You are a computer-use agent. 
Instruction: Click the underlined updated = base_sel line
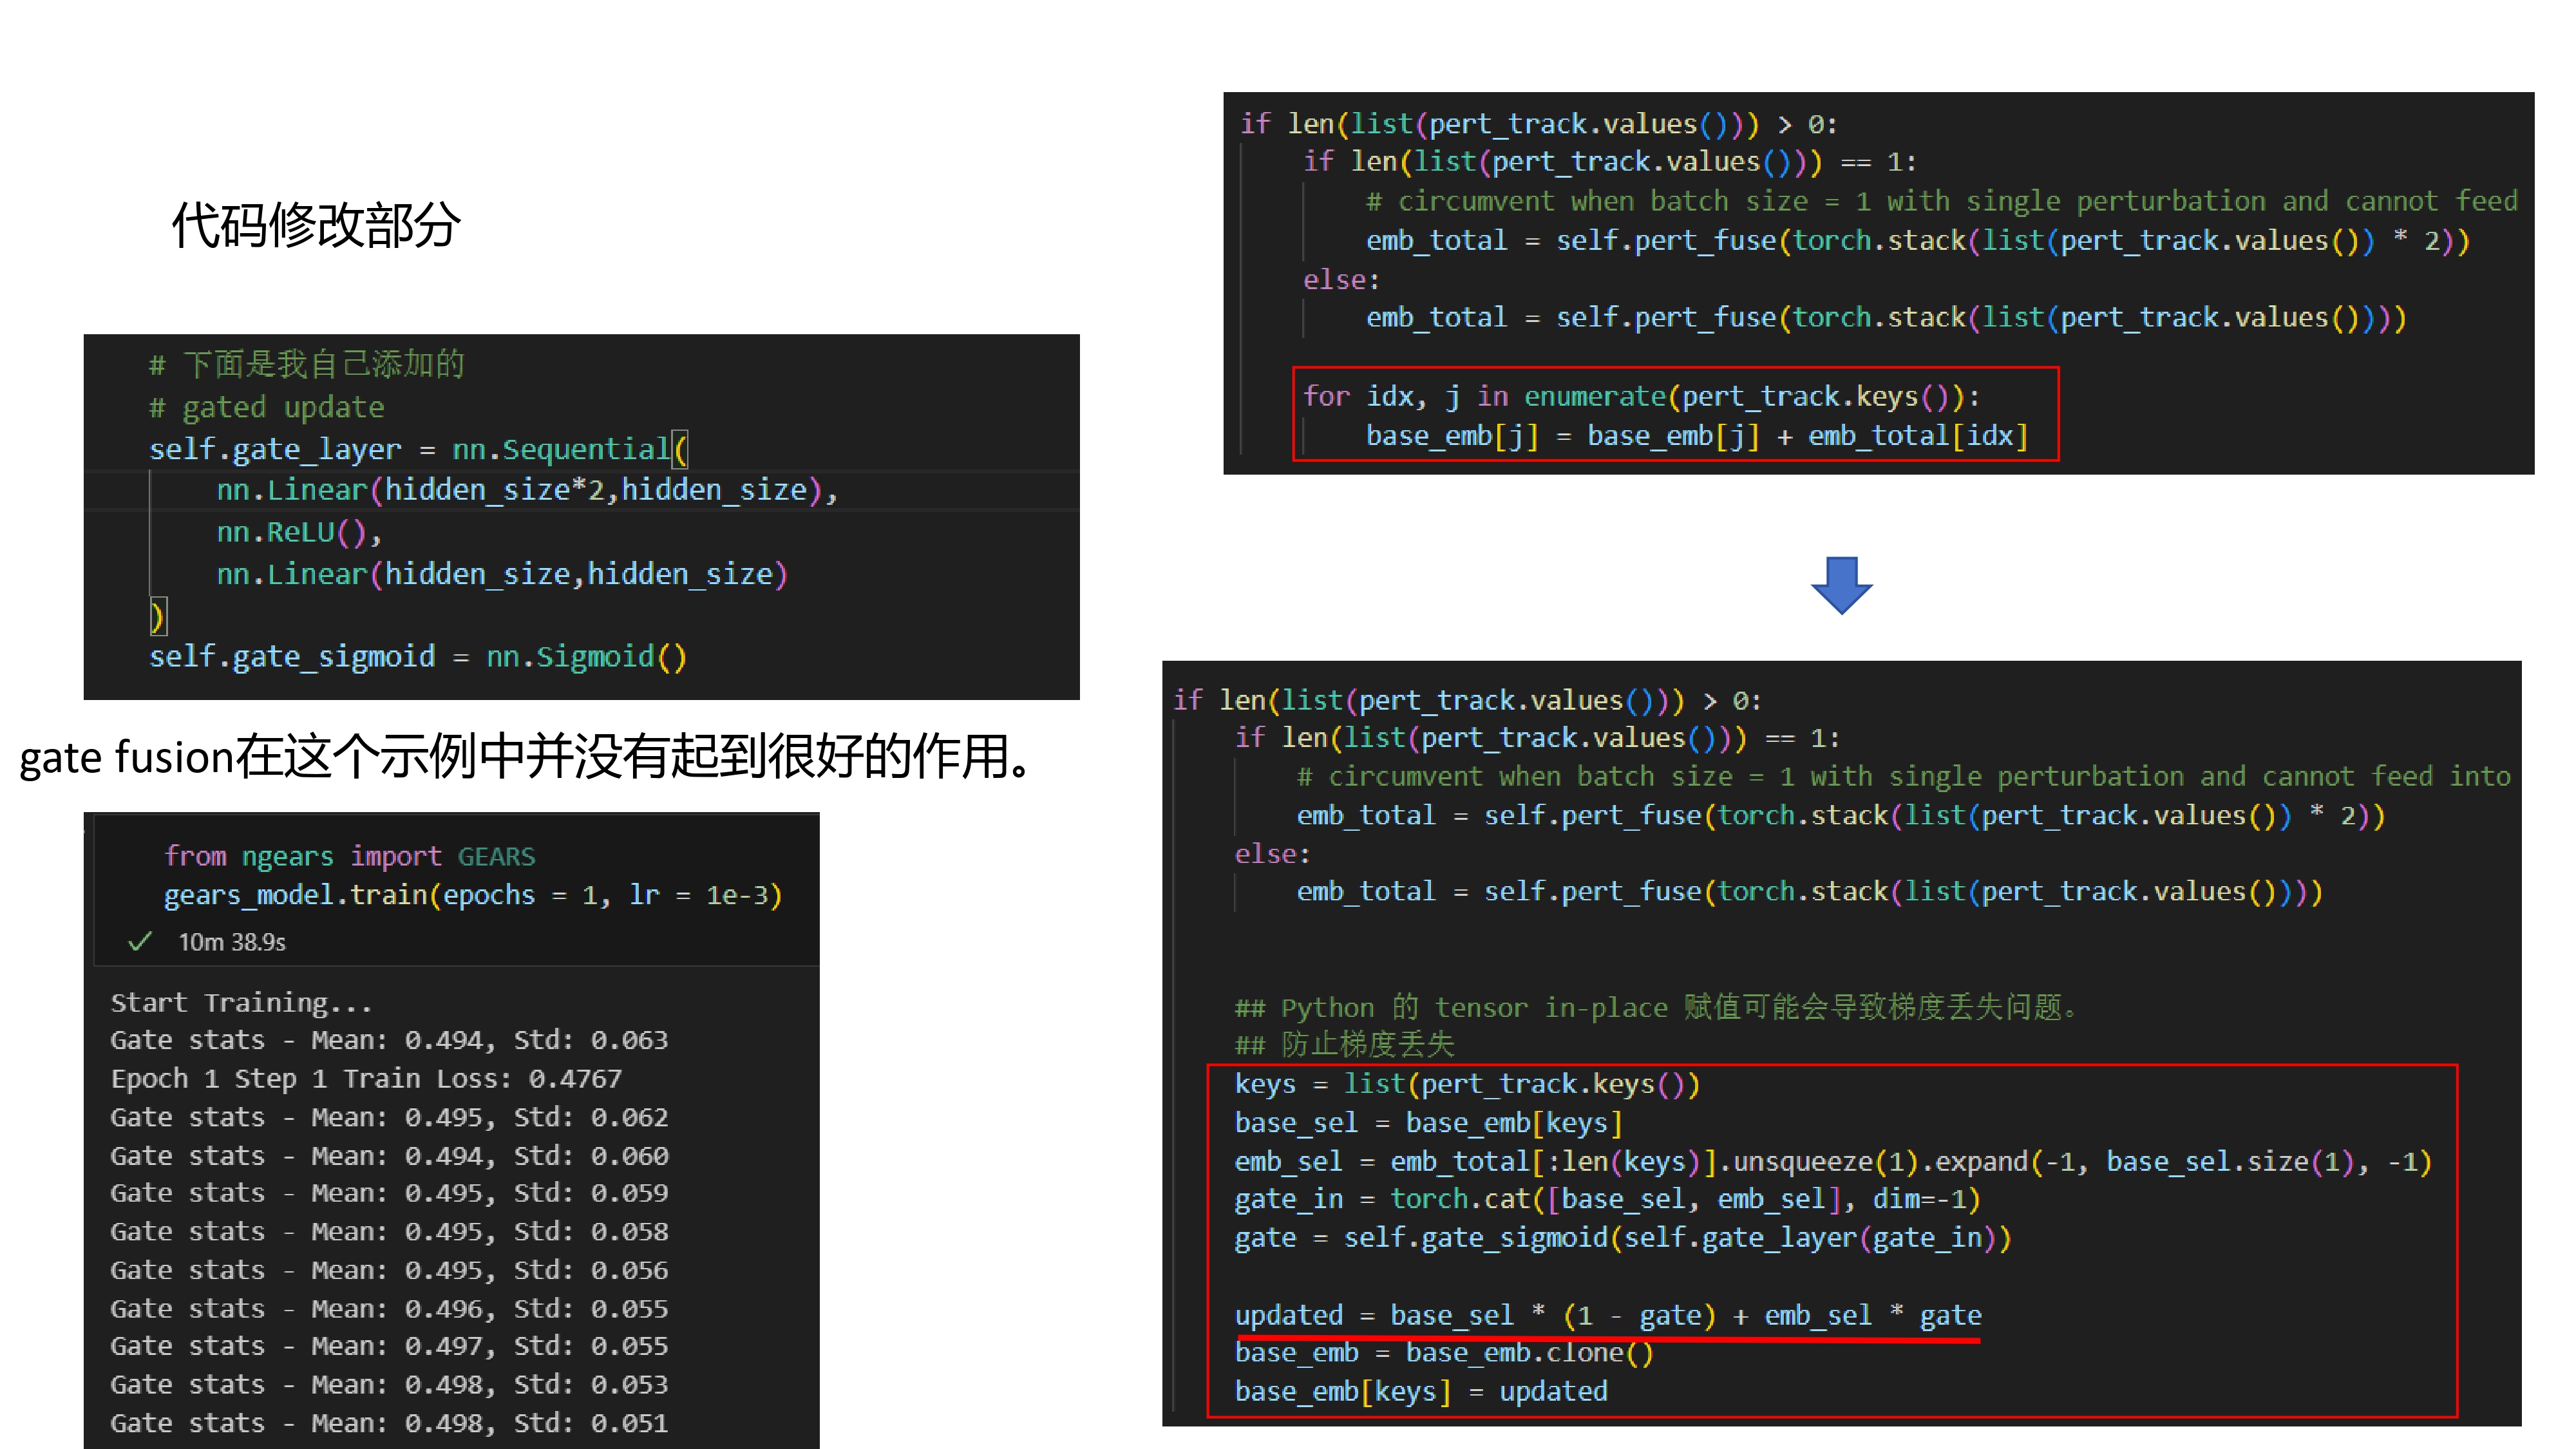pyautogui.click(x=1607, y=1314)
